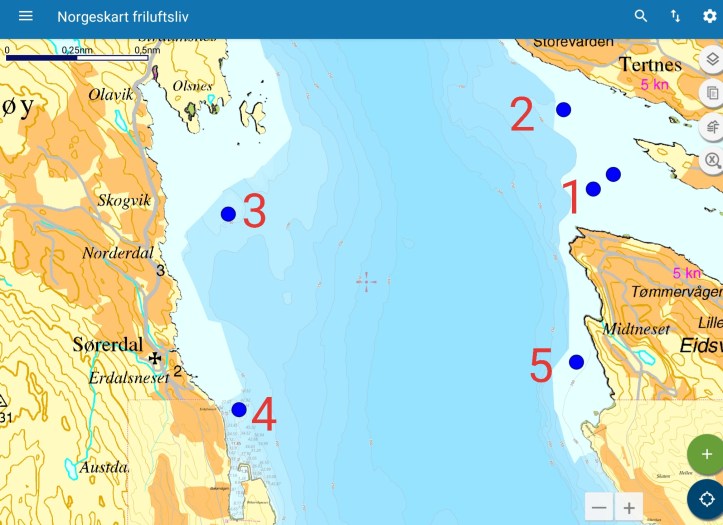Open the hamburger navigation menu
The height and width of the screenshot is (525, 723).
coord(26,17)
